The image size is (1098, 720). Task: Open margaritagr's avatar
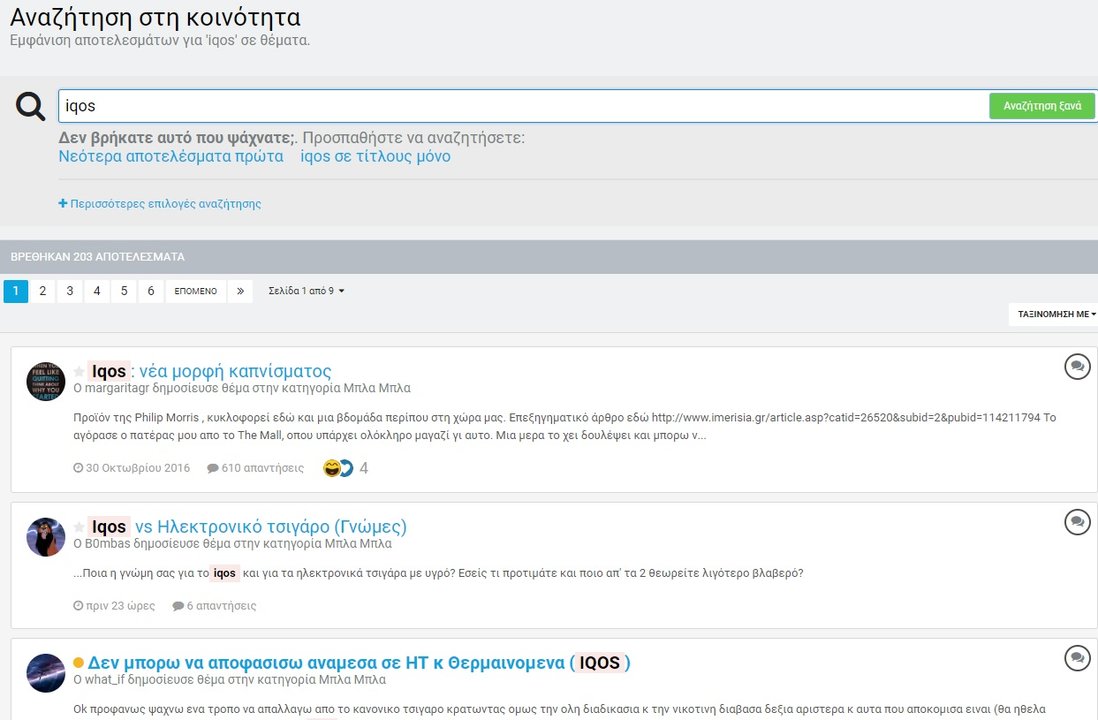point(46,382)
